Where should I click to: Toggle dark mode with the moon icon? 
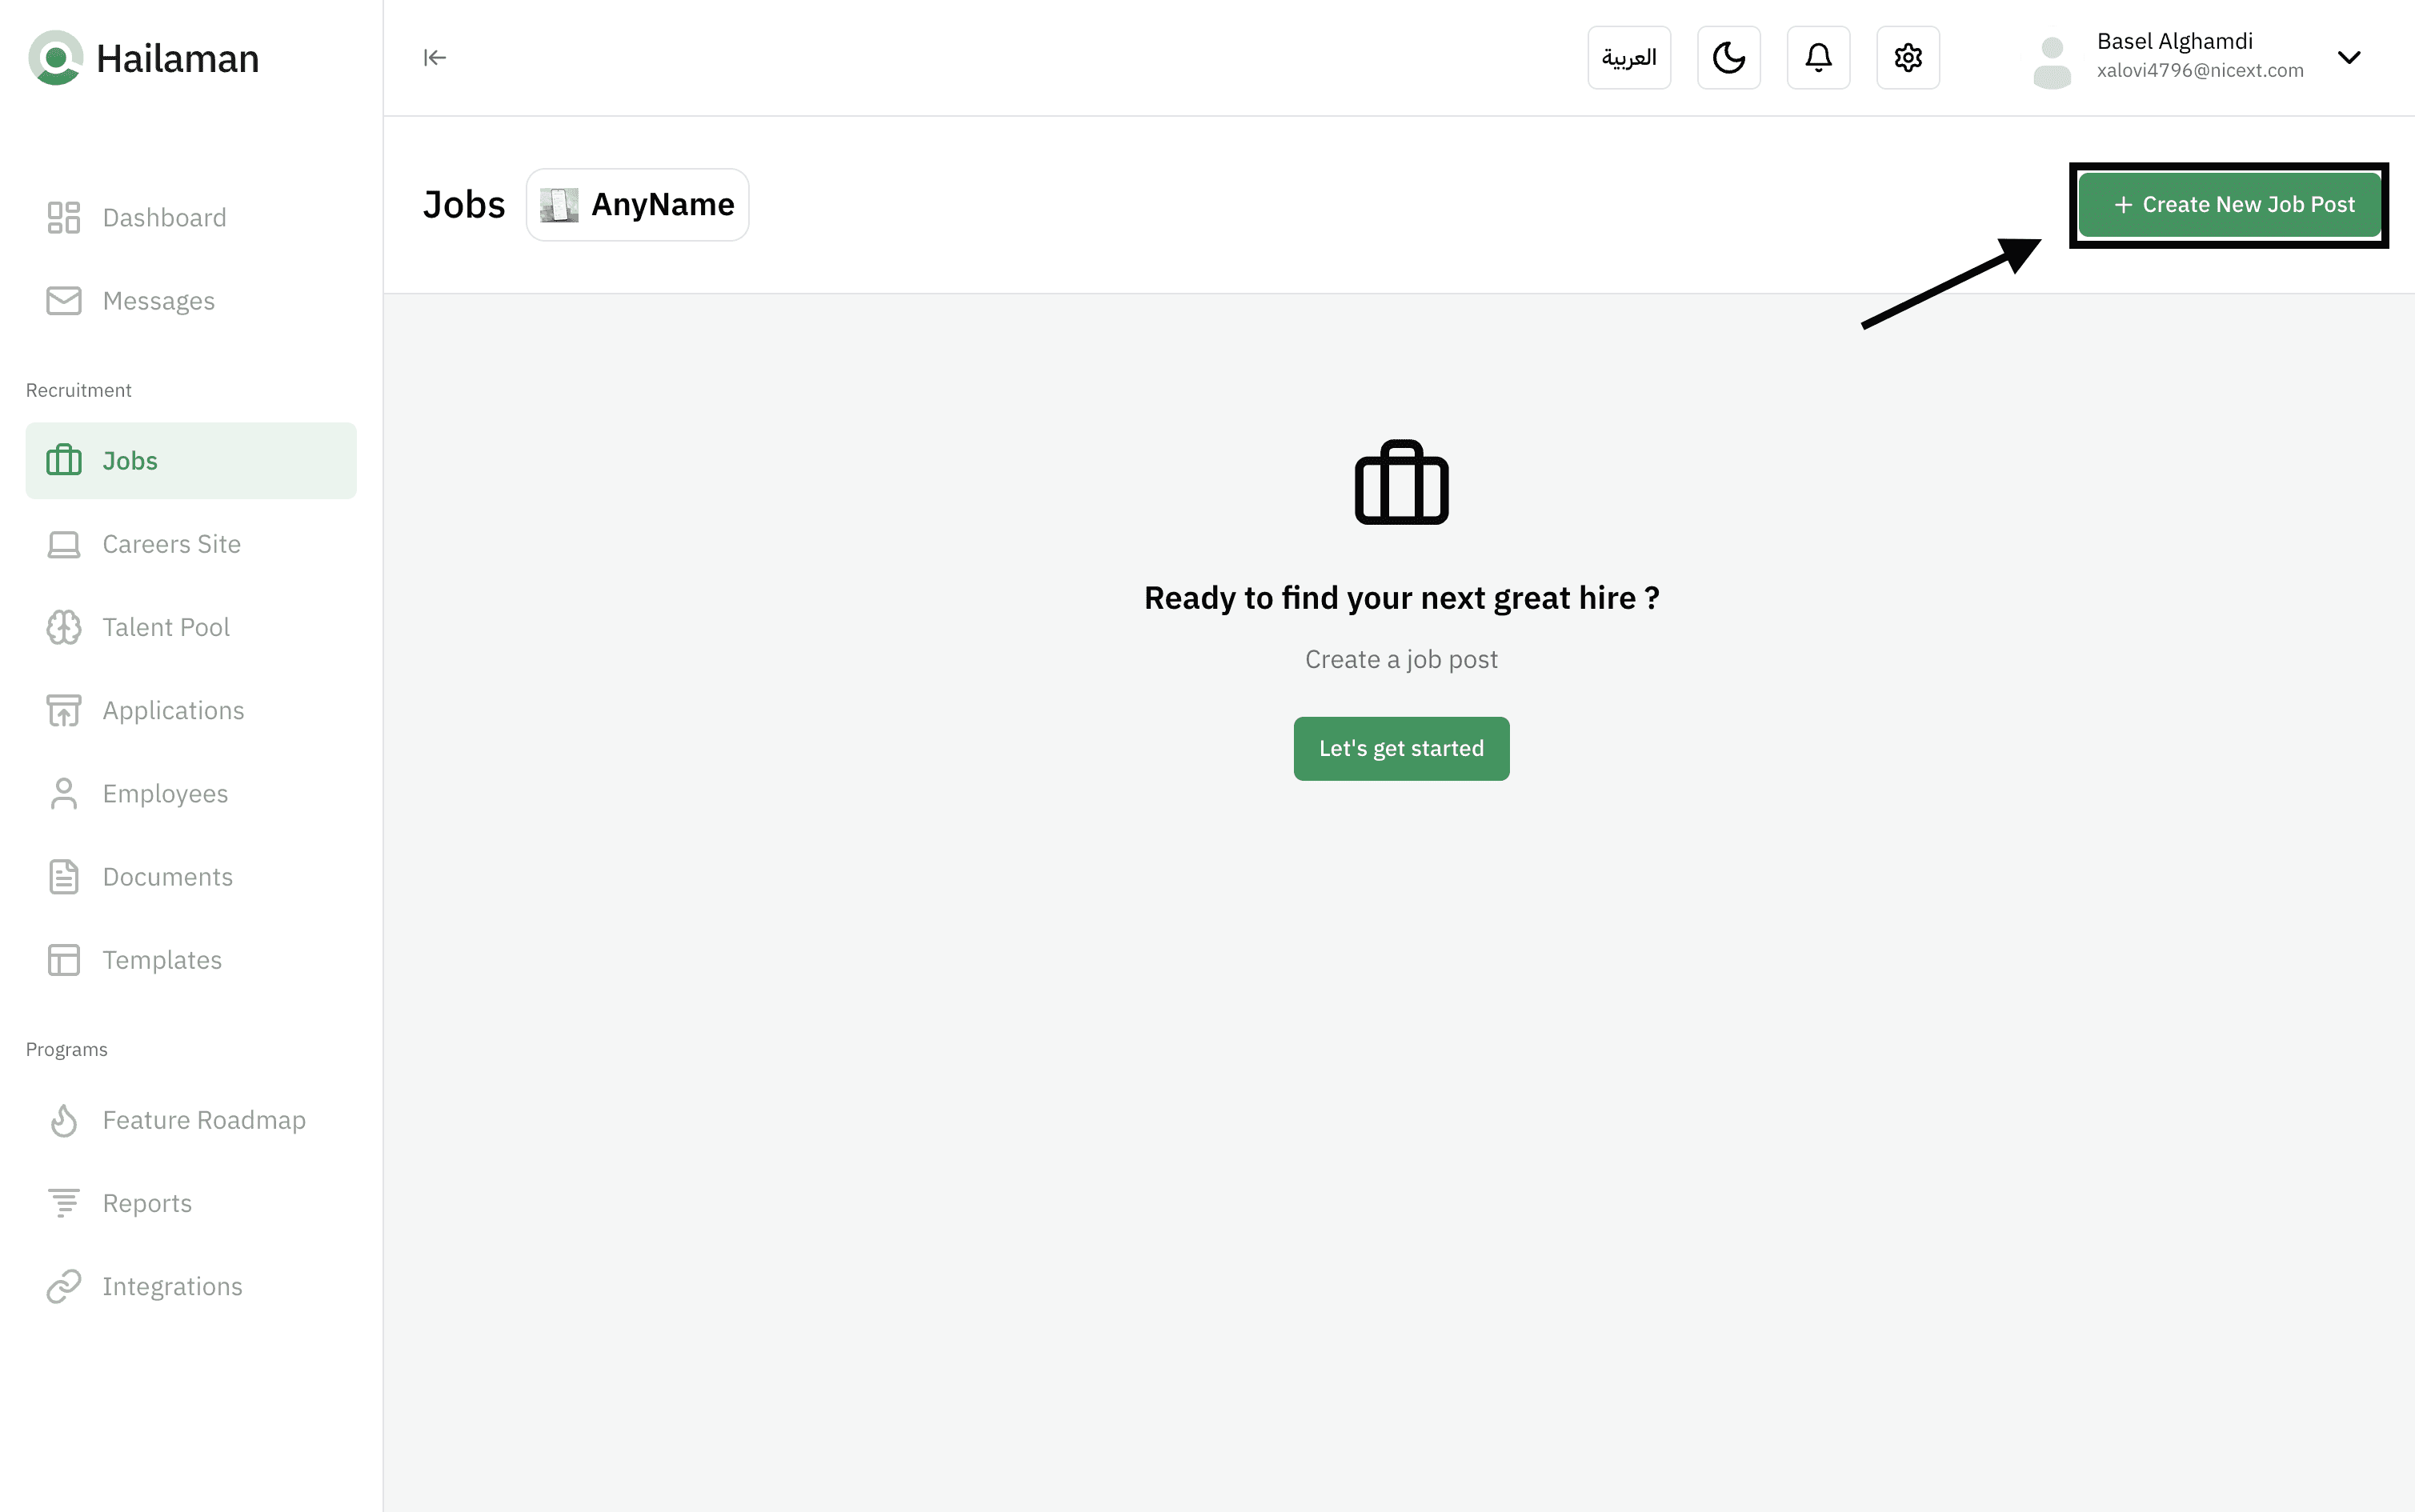click(1728, 58)
